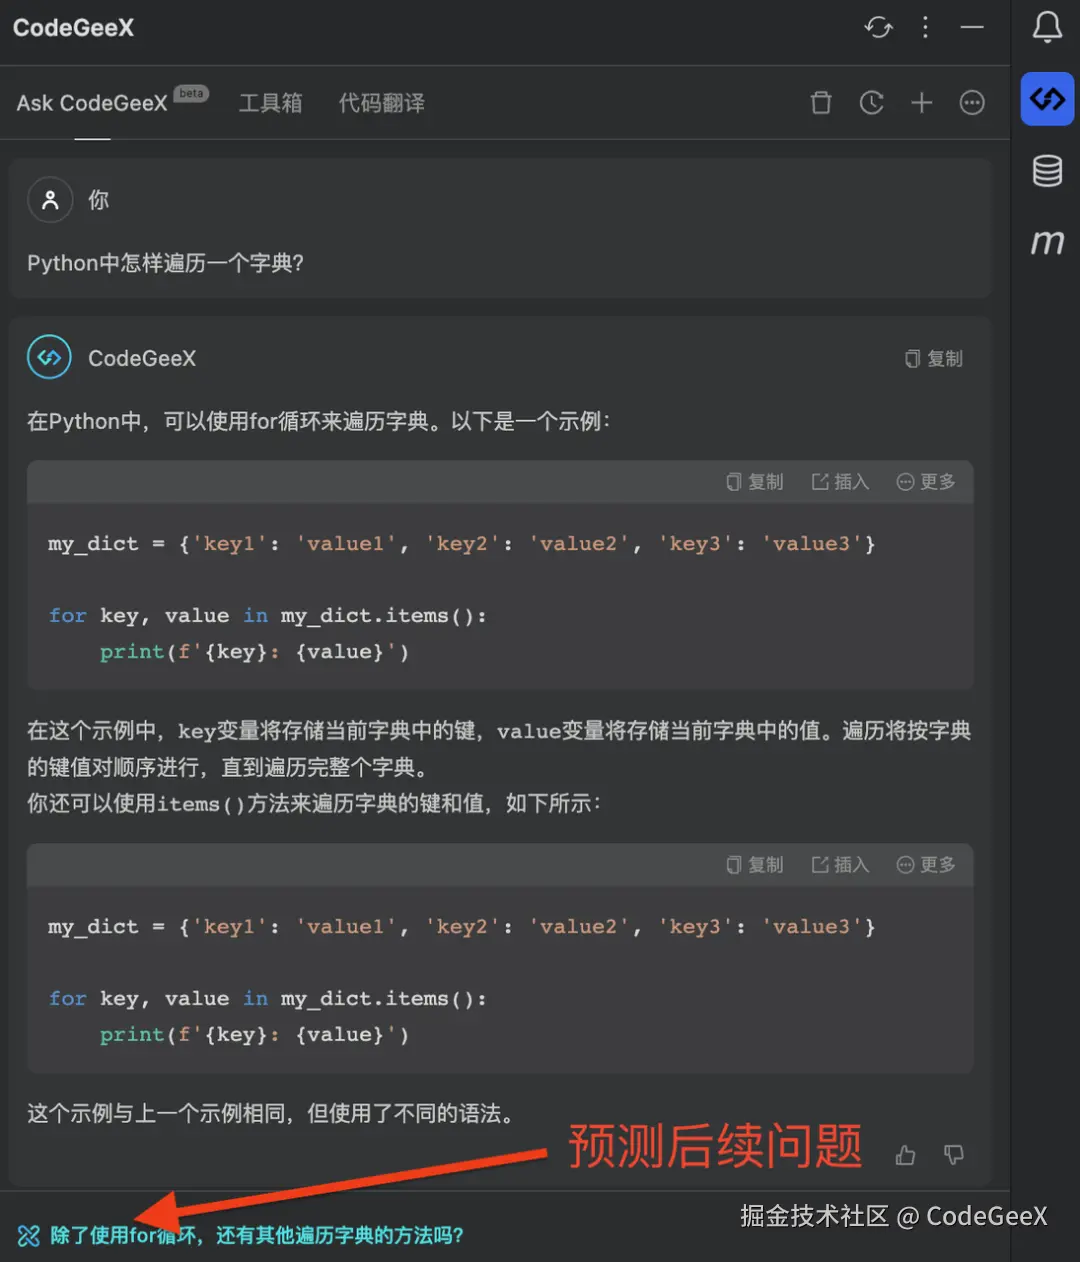
Task: Open chat history via the clock icon
Action: click(871, 102)
